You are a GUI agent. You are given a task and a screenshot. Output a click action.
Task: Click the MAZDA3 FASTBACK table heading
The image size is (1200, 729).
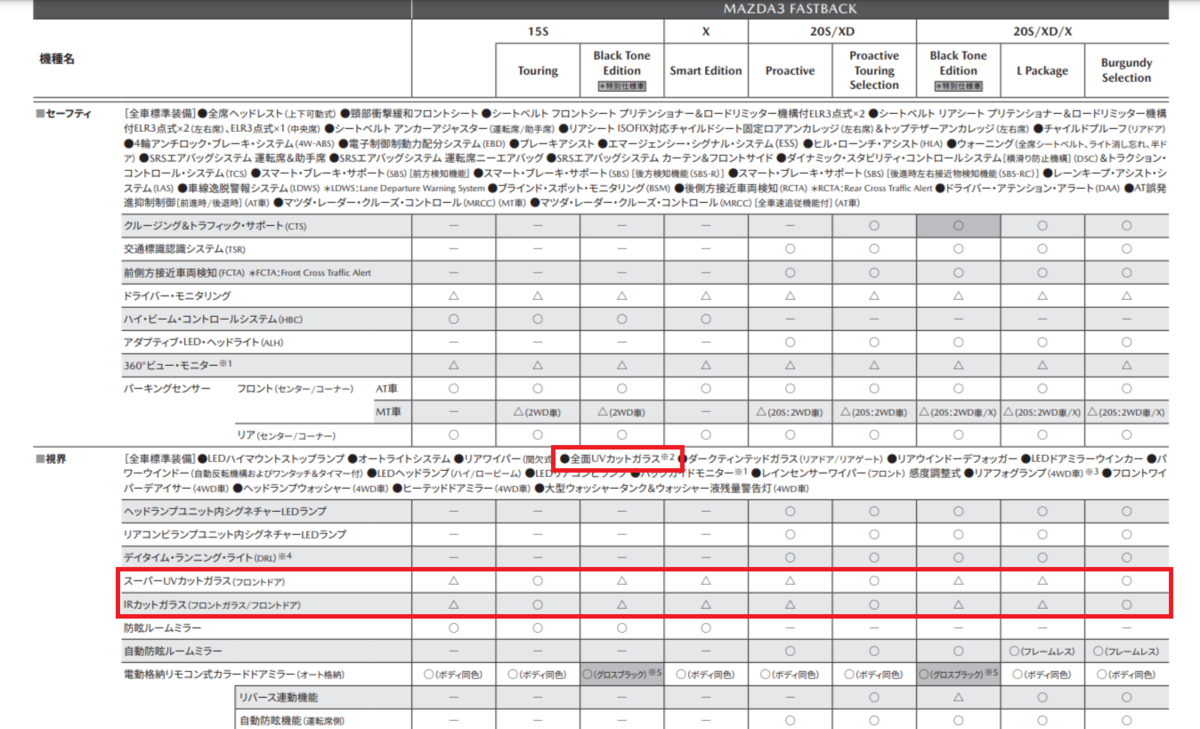click(x=791, y=8)
